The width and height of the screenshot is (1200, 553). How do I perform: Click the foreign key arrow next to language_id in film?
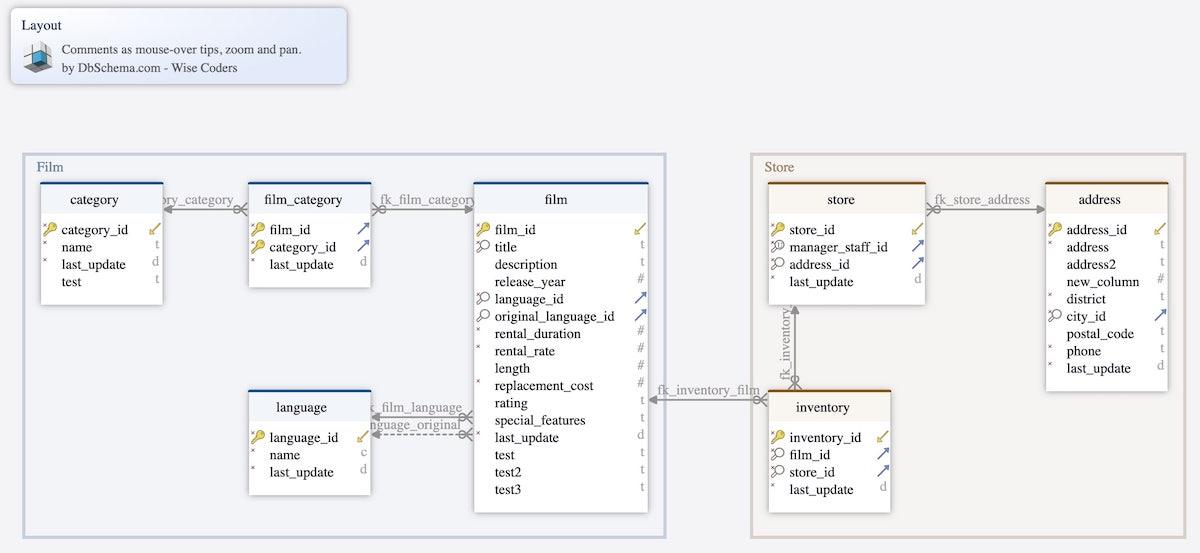tap(640, 299)
